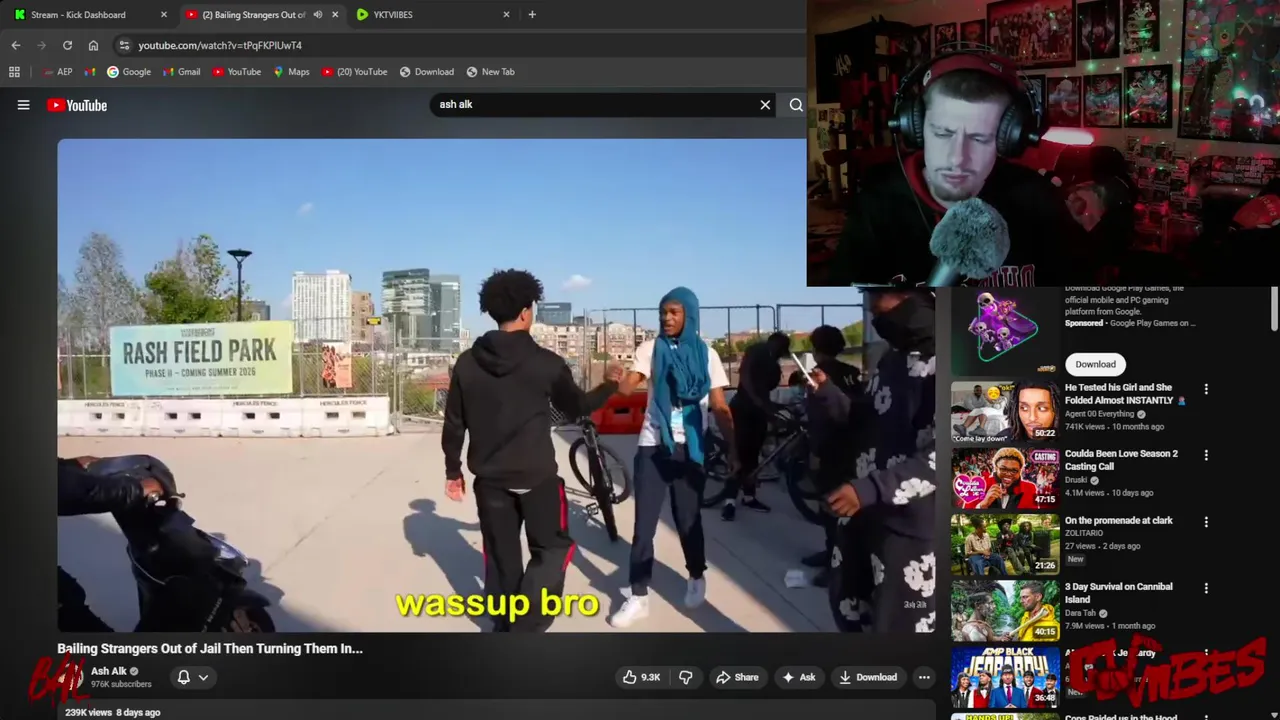Screen dimensions: 1280x720
Task: Open 'He Tested His Girl' video thumbnail
Action: 1004,411
